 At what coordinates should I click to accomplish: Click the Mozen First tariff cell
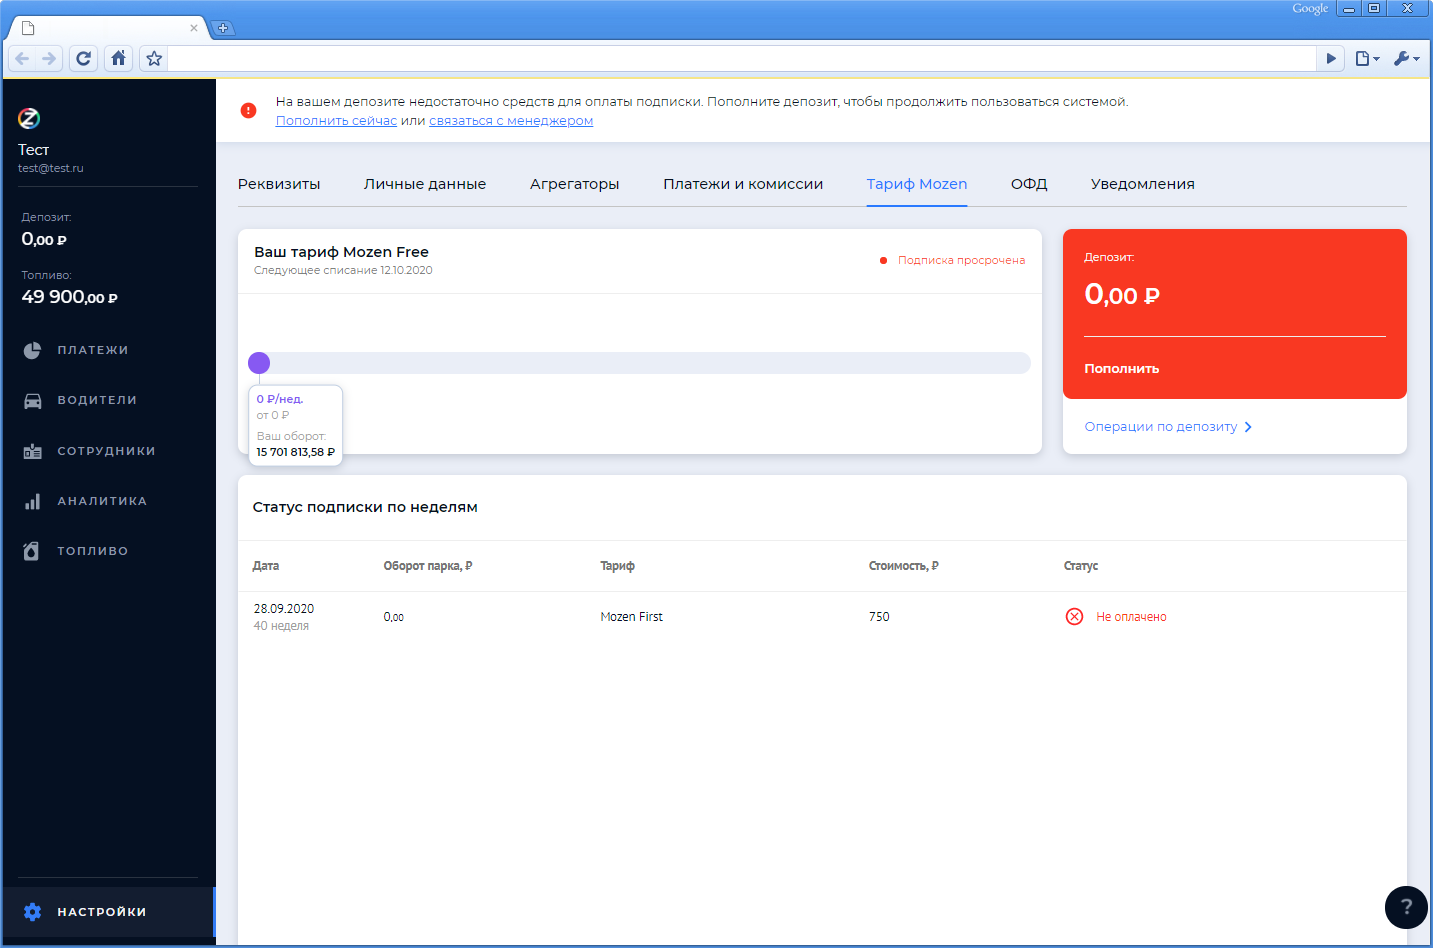coord(632,617)
